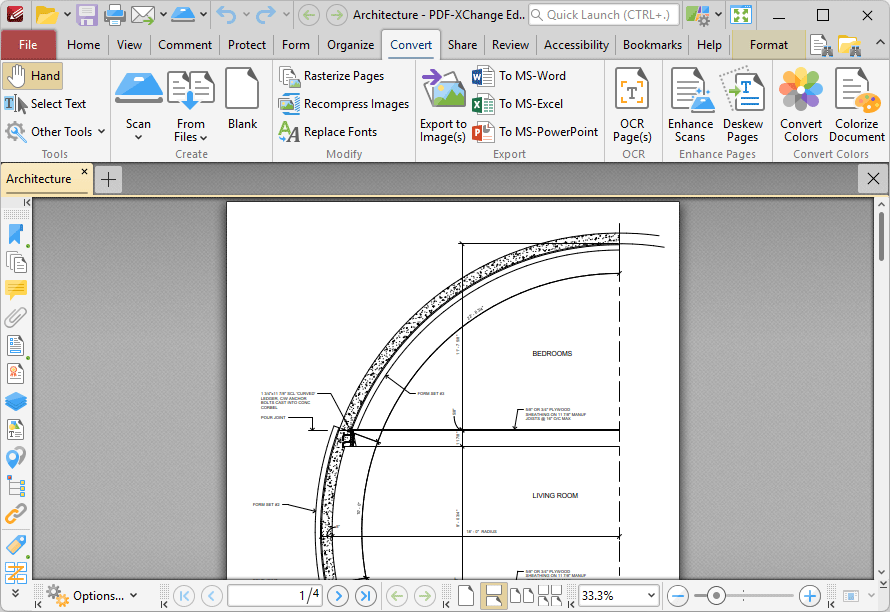Switch to two pages layout
890x612 pixels.
pyautogui.click(x=522, y=596)
